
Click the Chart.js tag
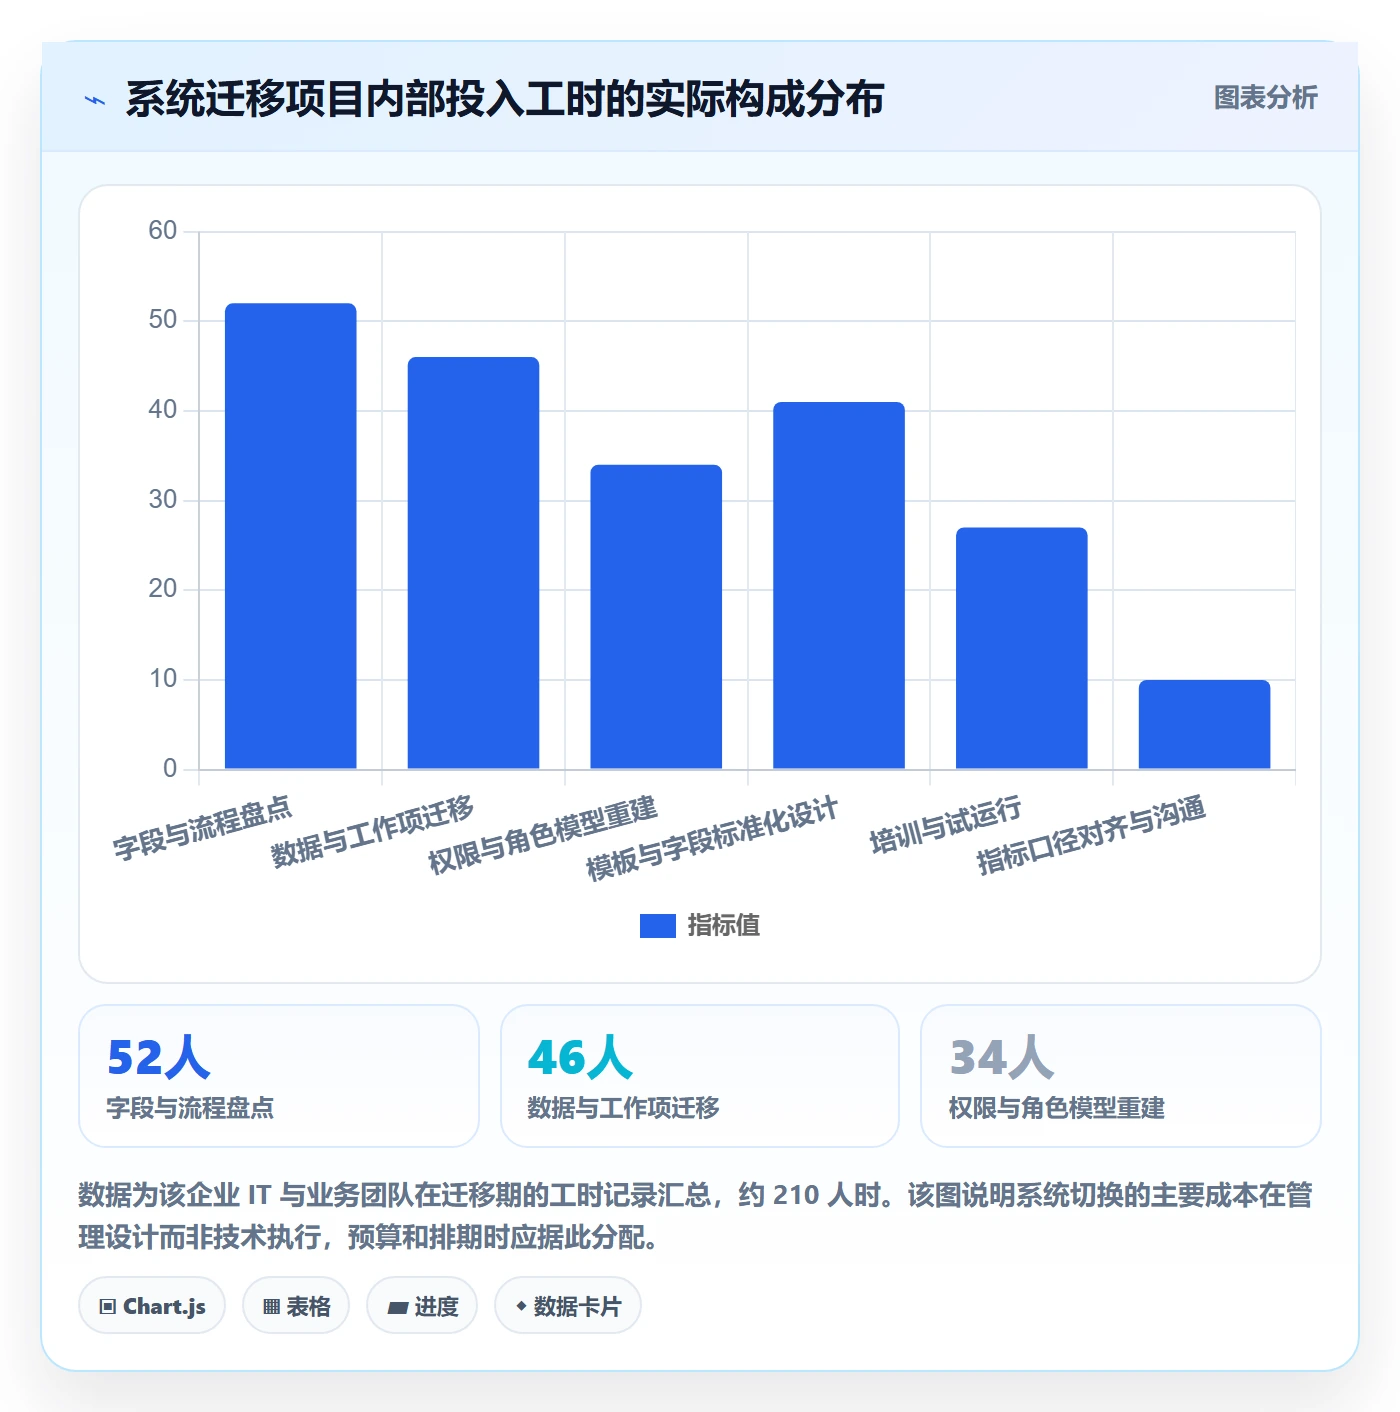click(152, 1306)
